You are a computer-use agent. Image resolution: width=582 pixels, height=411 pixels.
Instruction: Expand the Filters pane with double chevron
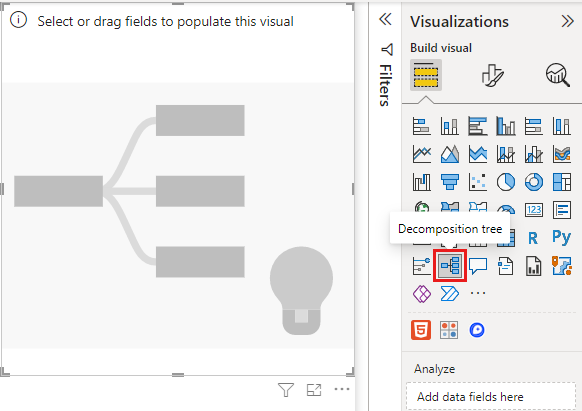coord(386,19)
